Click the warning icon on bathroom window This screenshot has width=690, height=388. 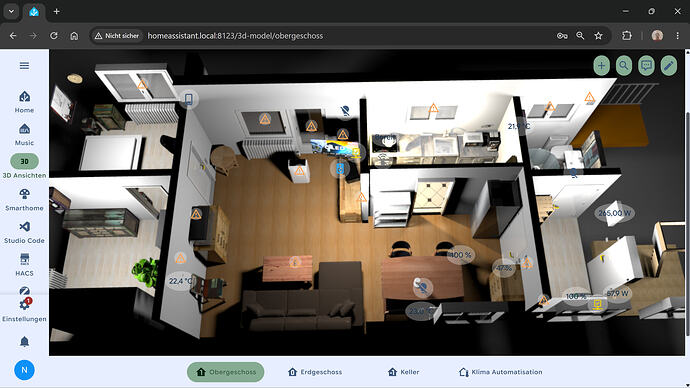tap(550, 106)
